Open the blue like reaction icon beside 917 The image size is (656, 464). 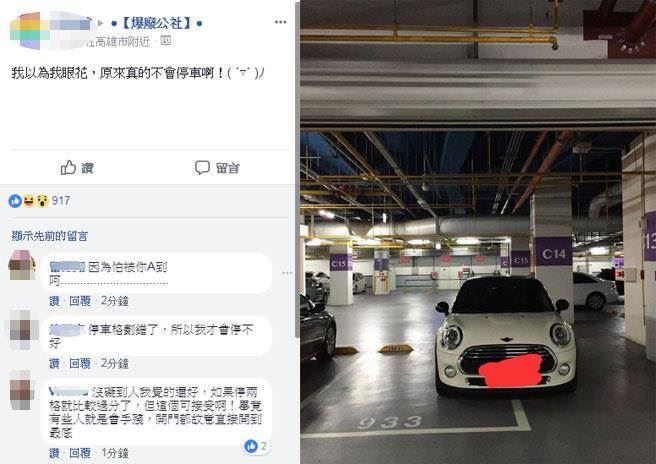tap(15, 201)
